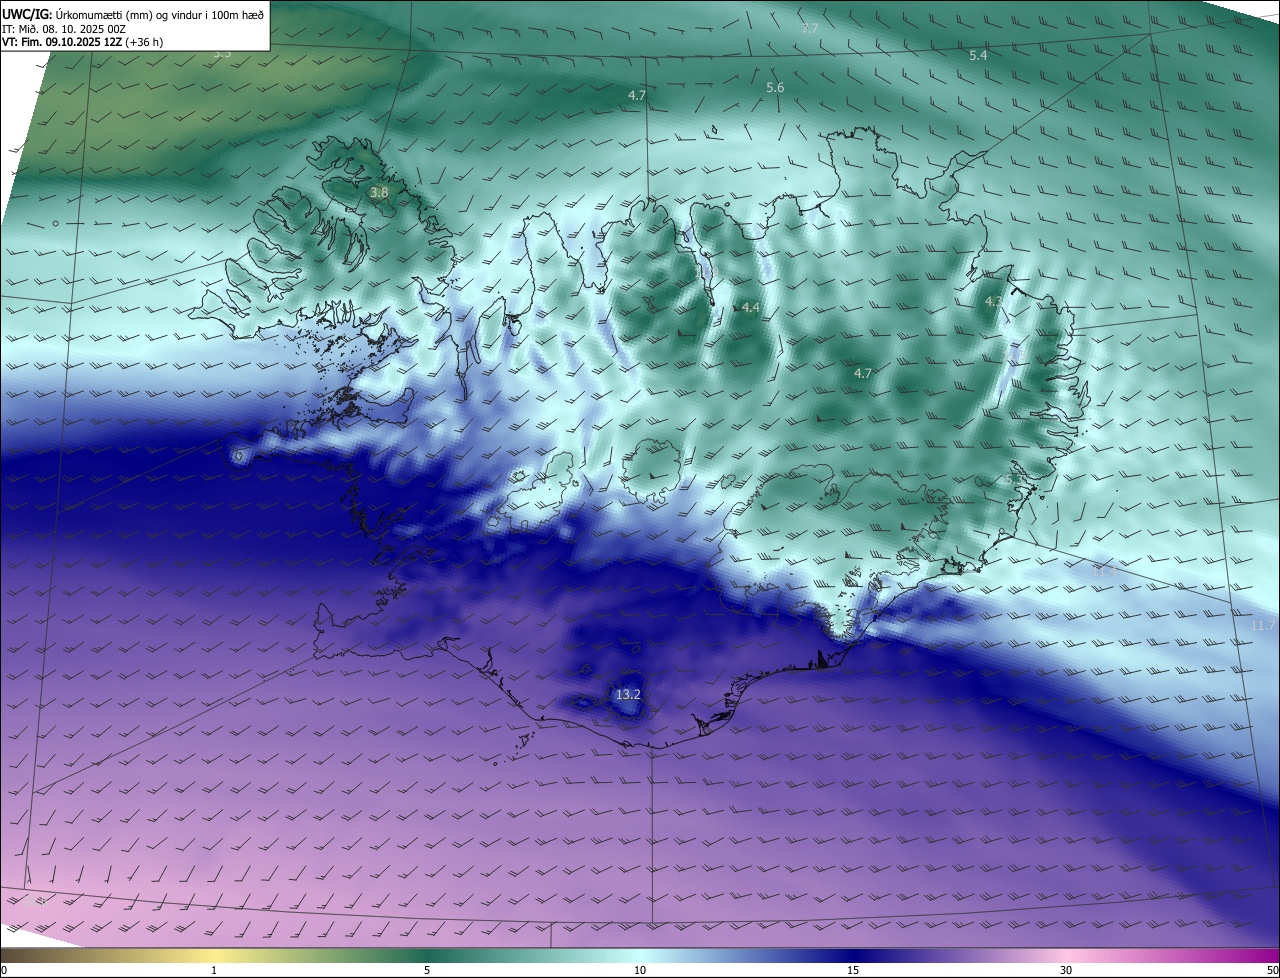
Task: Select the "VT: Fim. 09.10.2025 12Z (+36 h)" line
Action: coord(82,42)
